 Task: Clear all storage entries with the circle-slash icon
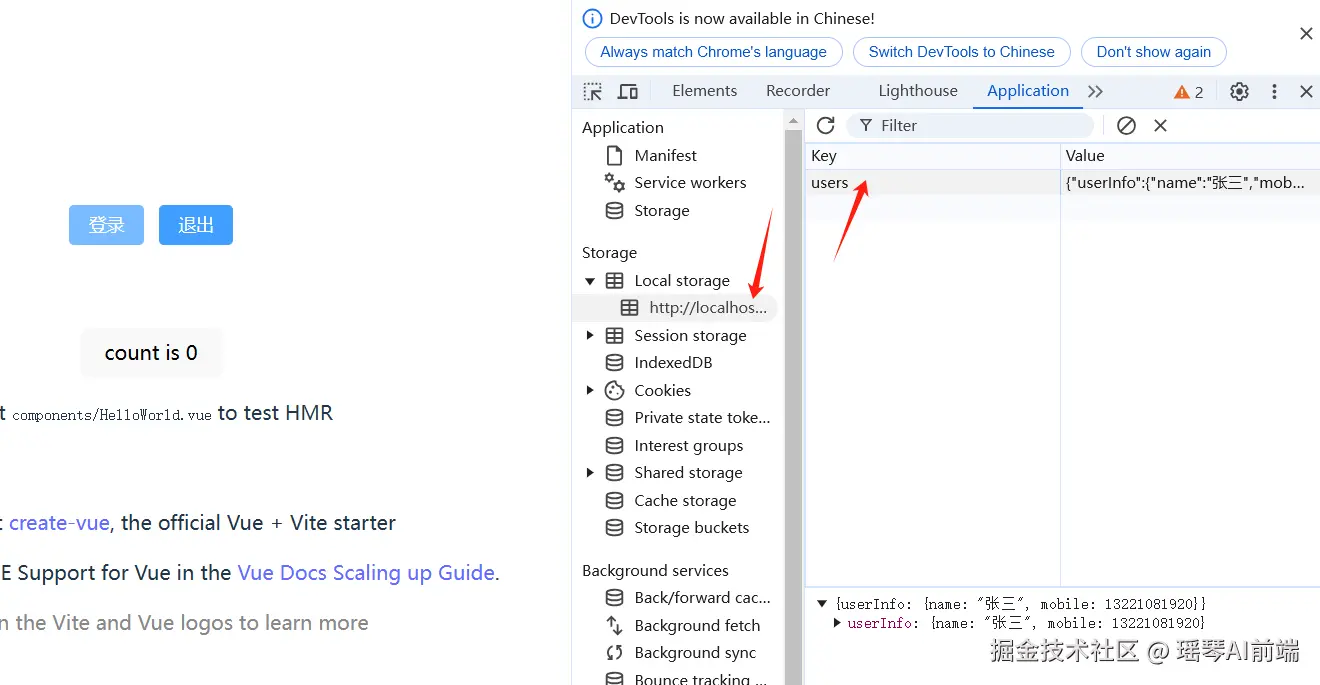click(x=1126, y=125)
